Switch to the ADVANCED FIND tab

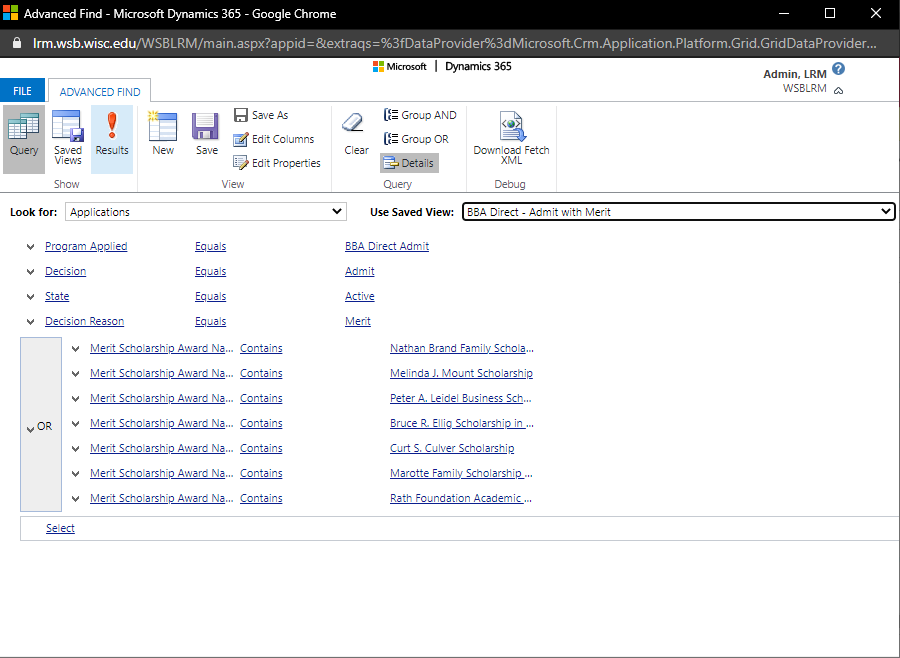(x=100, y=92)
